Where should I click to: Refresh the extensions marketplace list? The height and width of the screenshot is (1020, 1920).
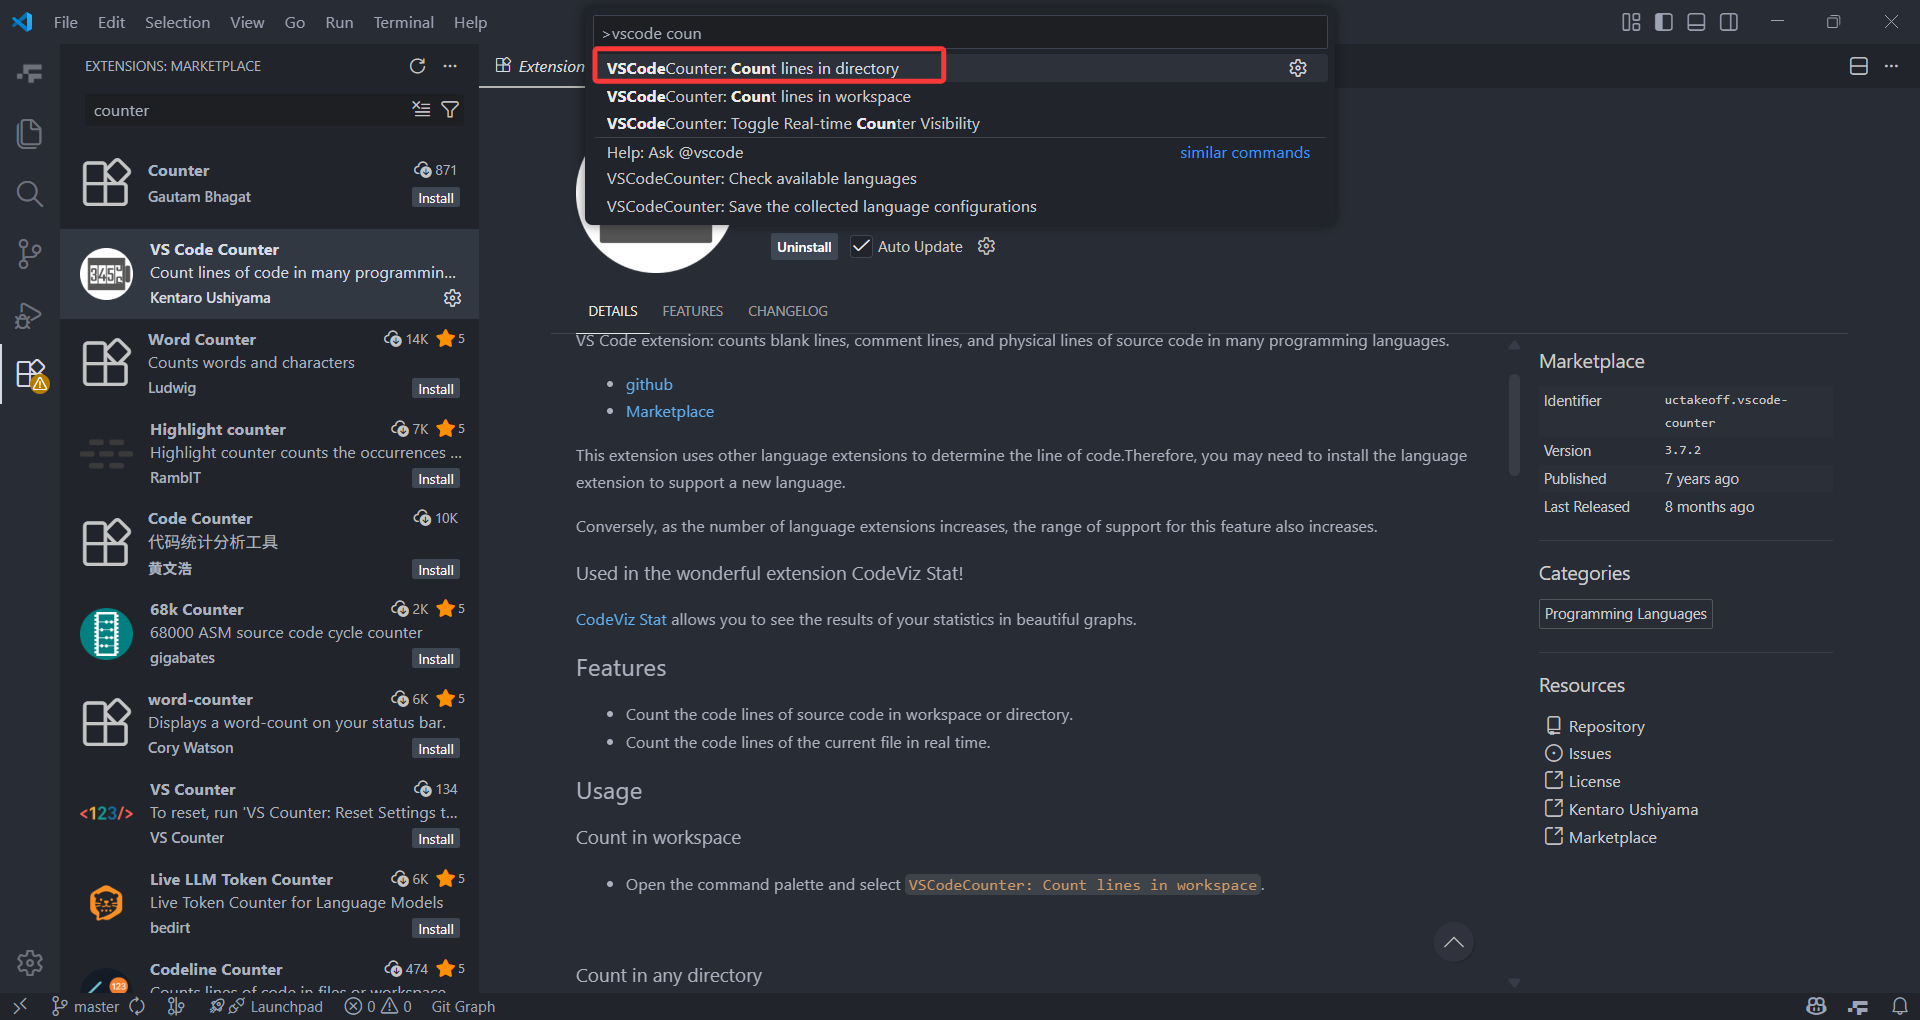(417, 66)
